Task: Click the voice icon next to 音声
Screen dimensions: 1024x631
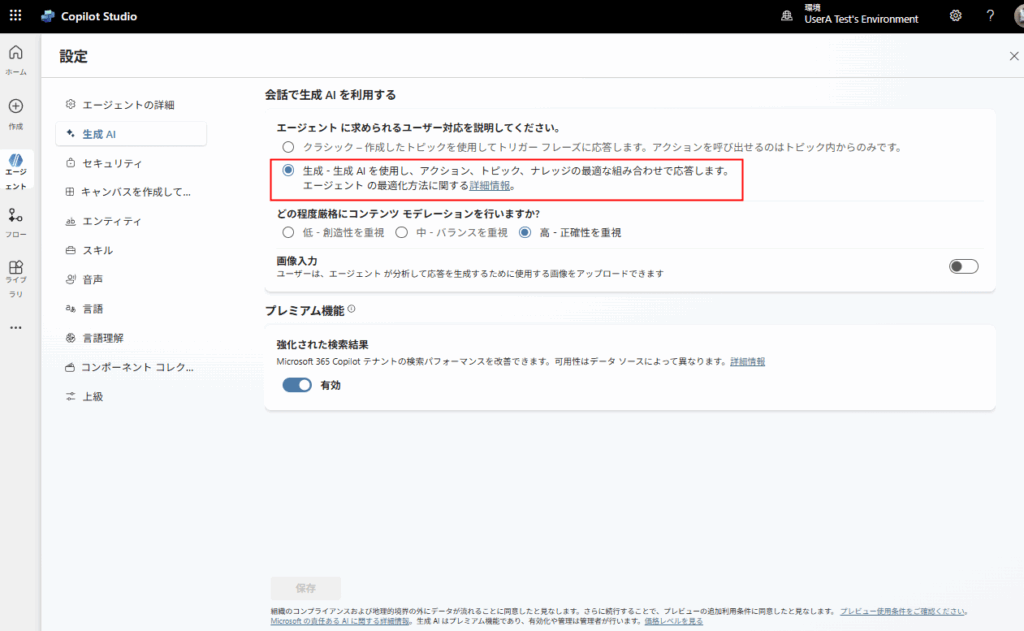Action: pos(71,279)
